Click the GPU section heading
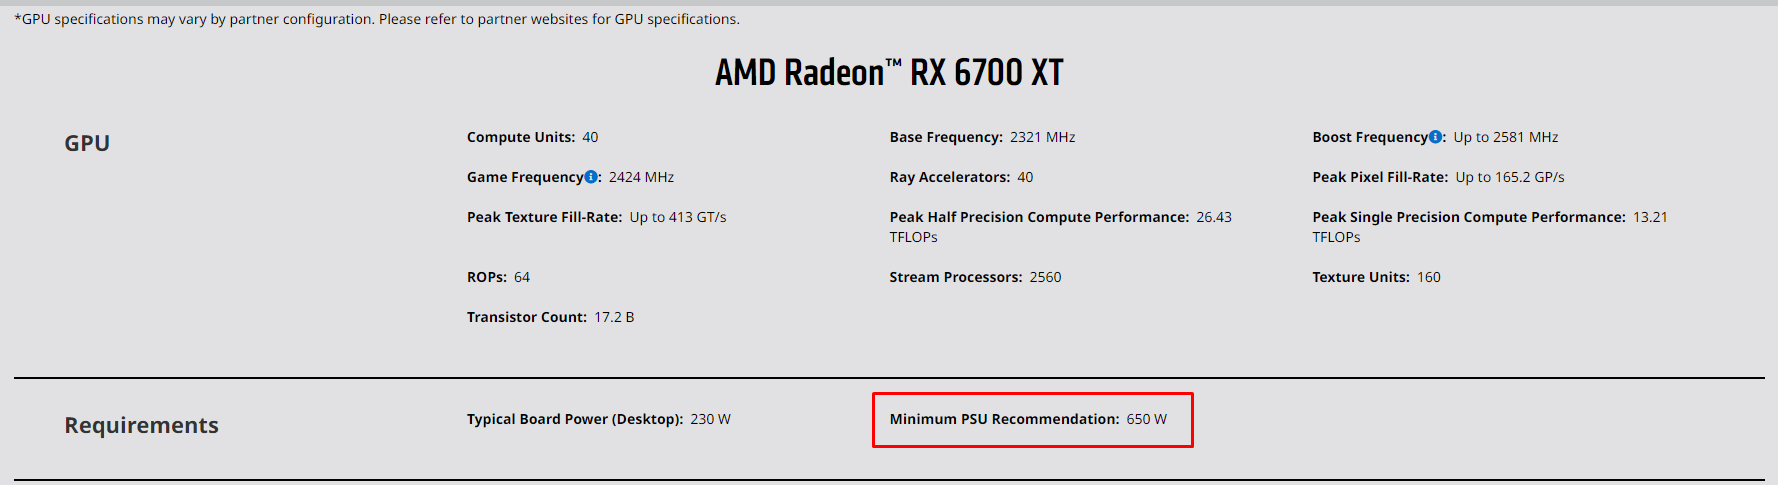The image size is (1778, 485). tap(87, 143)
